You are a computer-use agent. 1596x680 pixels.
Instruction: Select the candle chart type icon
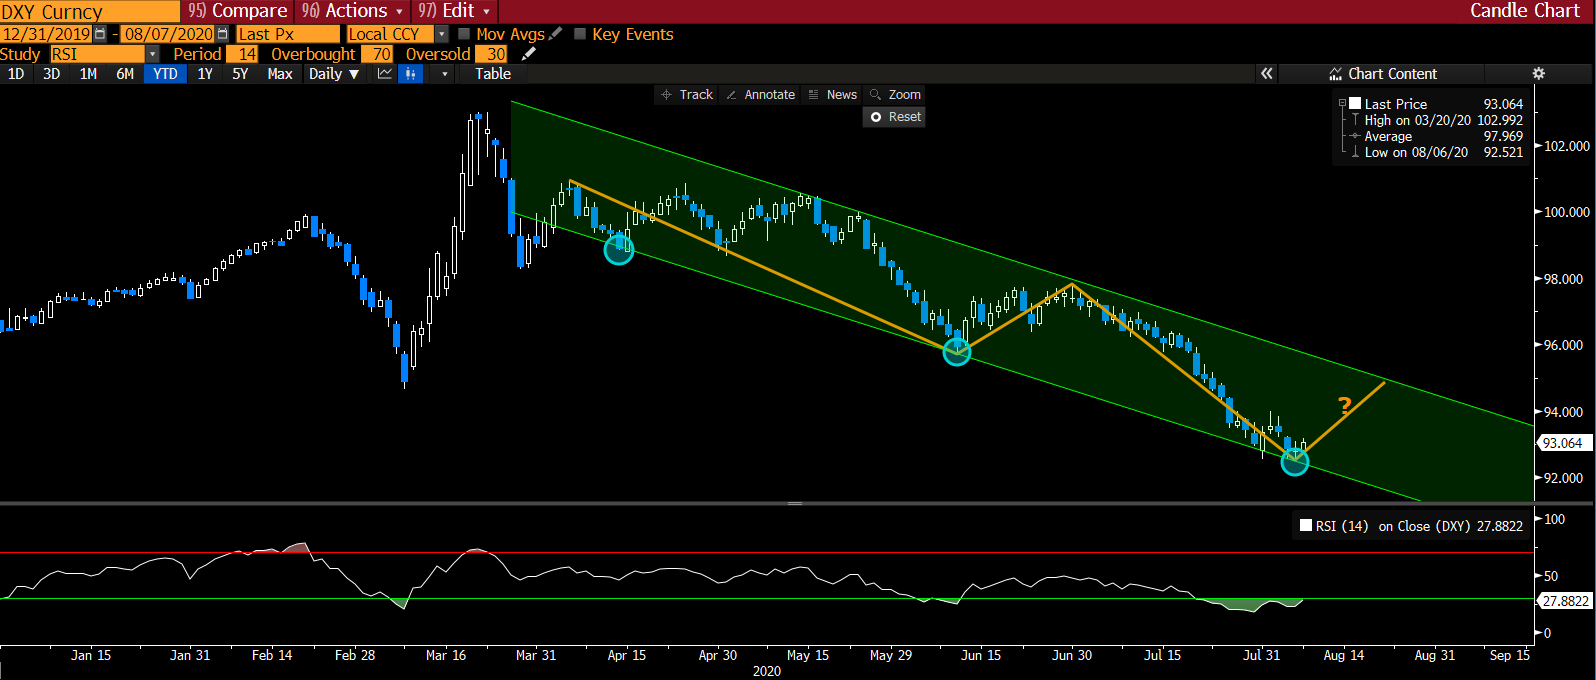(x=410, y=74)
